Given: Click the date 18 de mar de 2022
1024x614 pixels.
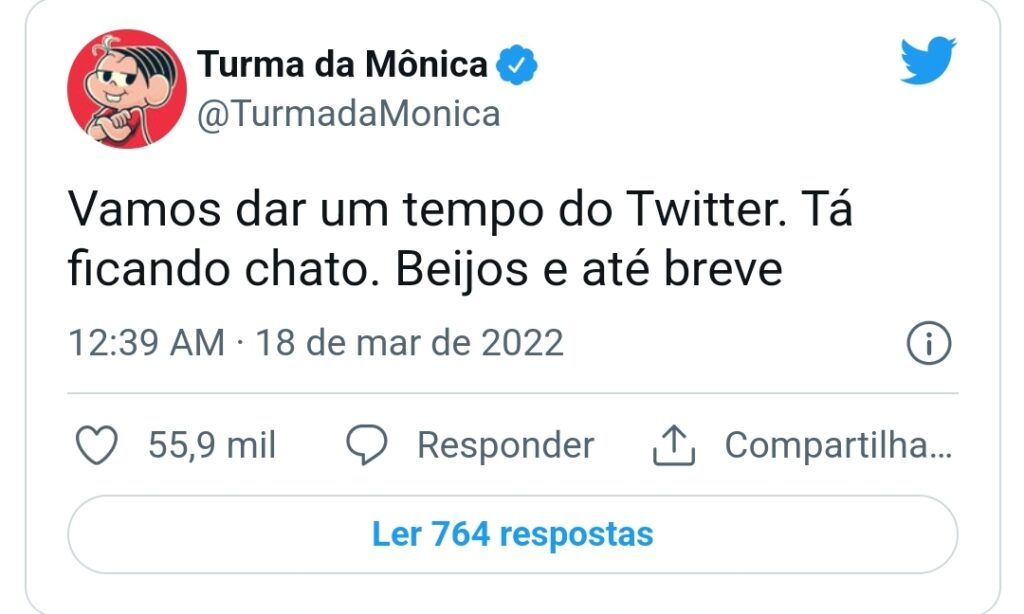Looking at the screenshot, I should [410, 344].
